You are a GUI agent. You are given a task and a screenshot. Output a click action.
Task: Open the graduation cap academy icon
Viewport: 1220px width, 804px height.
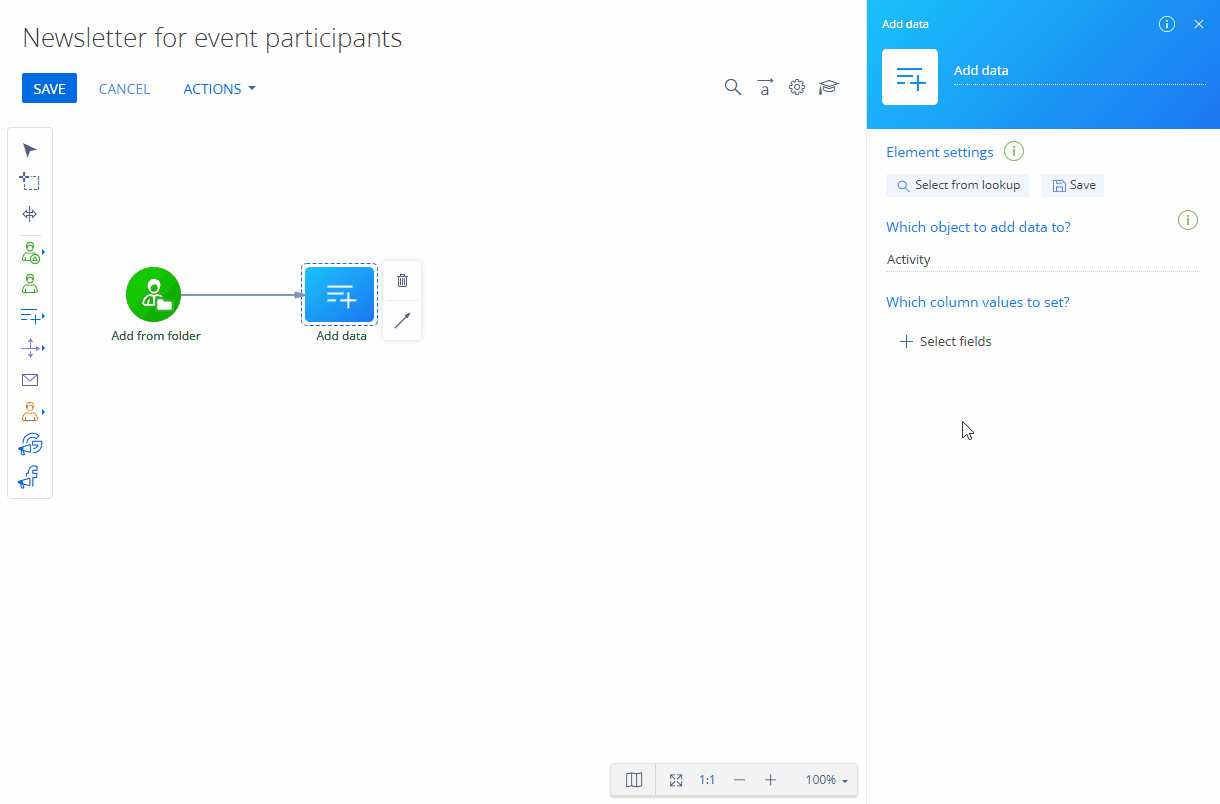coord(828,88)
